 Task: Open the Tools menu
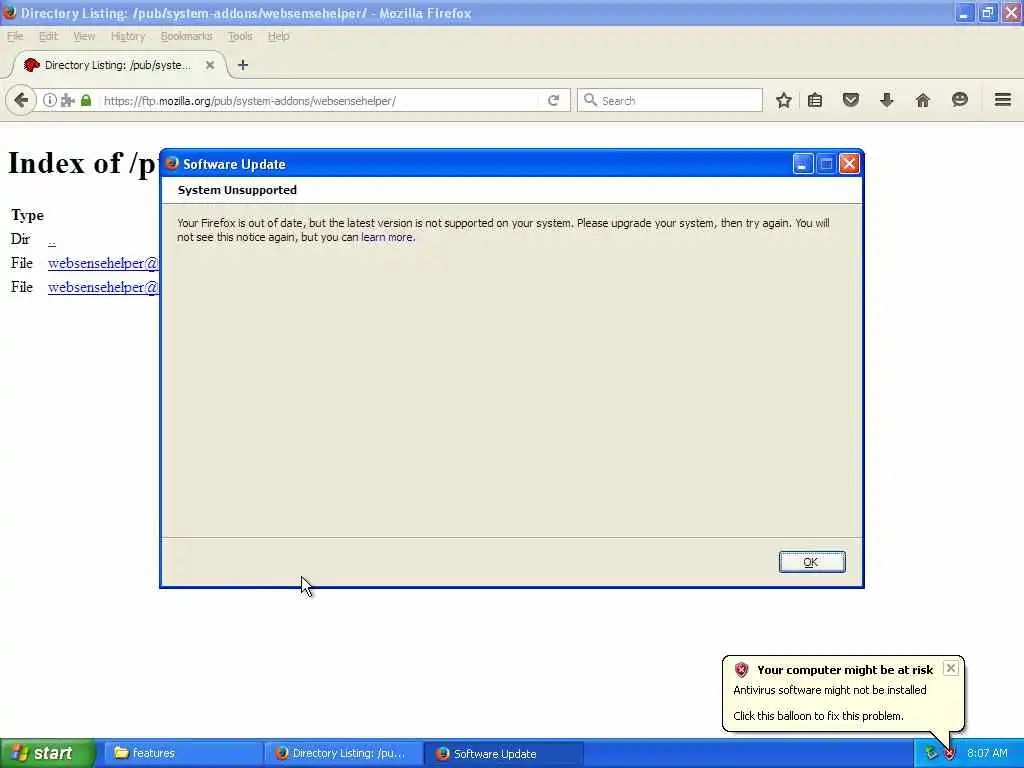[x=240, y=36]
